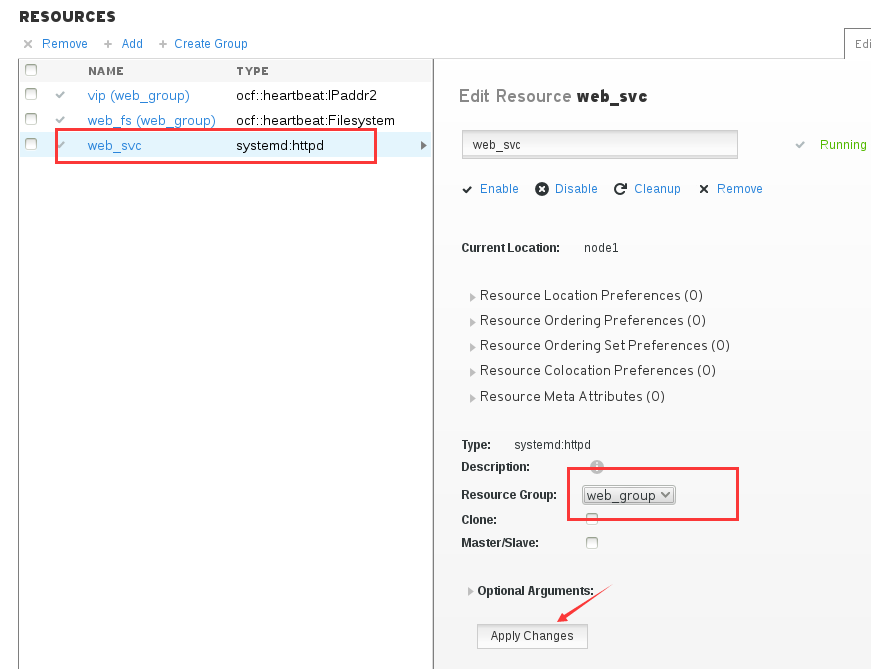871x669 pixels.
Task: Open the web_fs (web_group) resource
Action: click(151, 121)
